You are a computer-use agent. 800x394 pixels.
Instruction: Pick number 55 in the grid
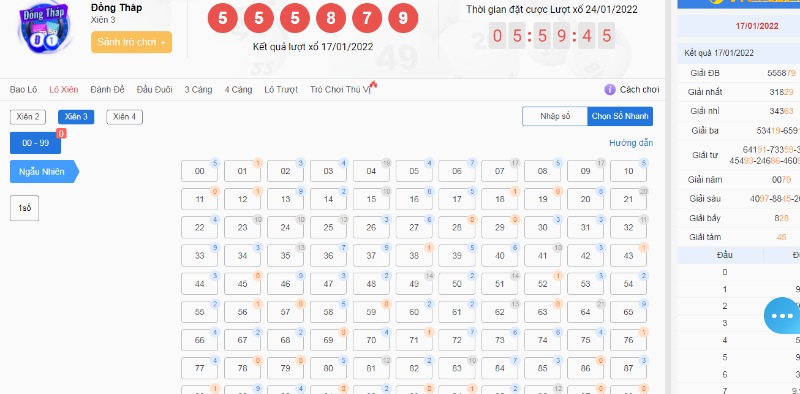point(199,312)
